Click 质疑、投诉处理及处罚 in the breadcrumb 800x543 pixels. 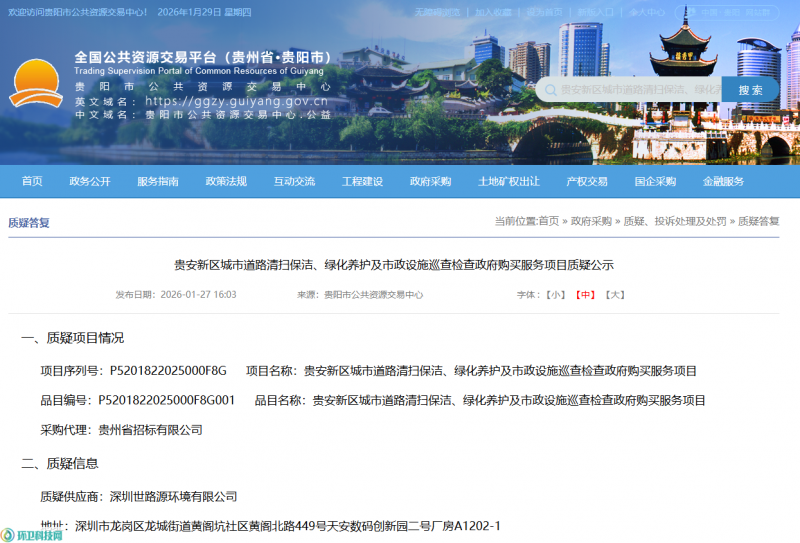[674, 222]
